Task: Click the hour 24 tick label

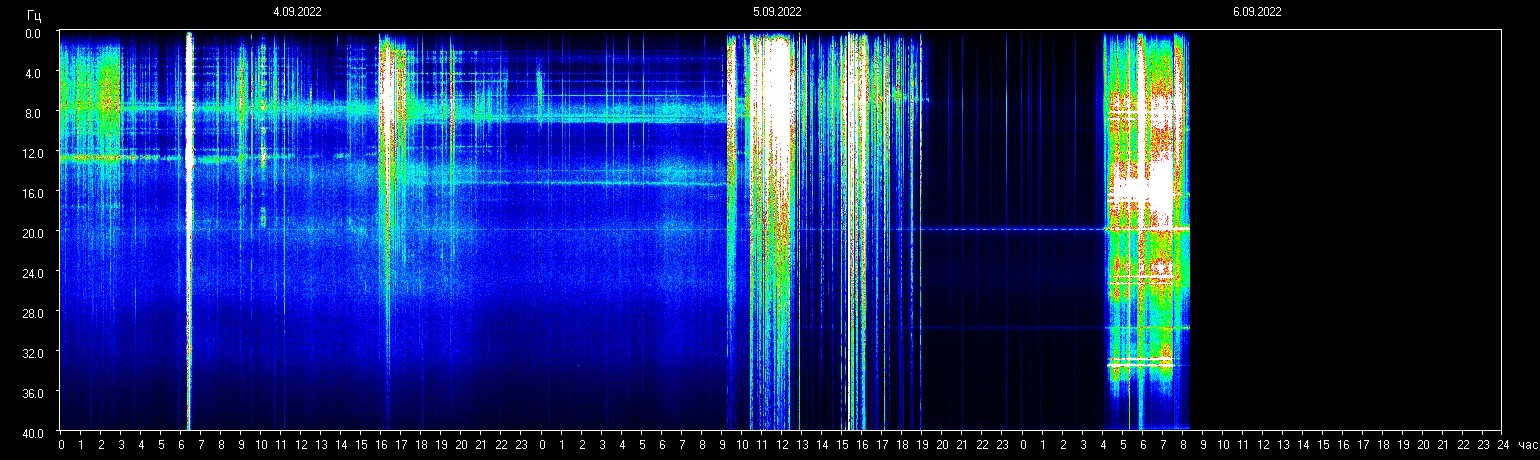Action: pos(1502,445)
